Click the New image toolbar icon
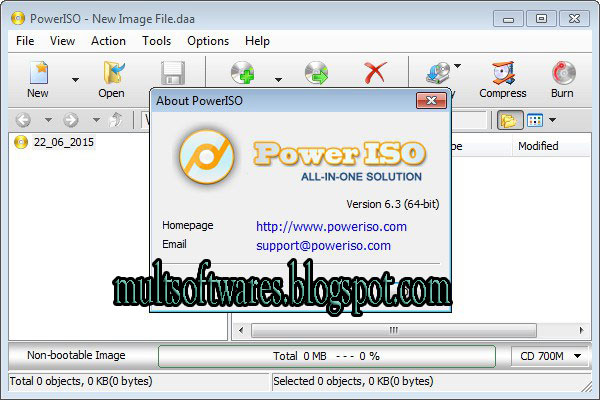This screenshot has width=600, height=400. 39,73
